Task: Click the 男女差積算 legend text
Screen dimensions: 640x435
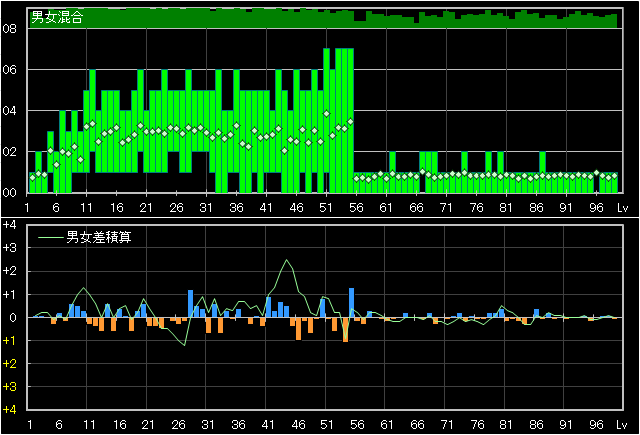Action: point(99,237)
